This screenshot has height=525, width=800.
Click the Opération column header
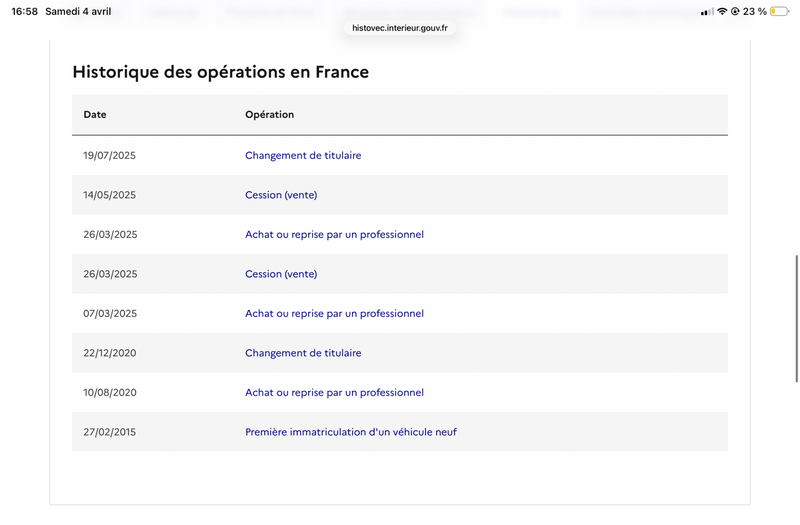pos(270,115)
